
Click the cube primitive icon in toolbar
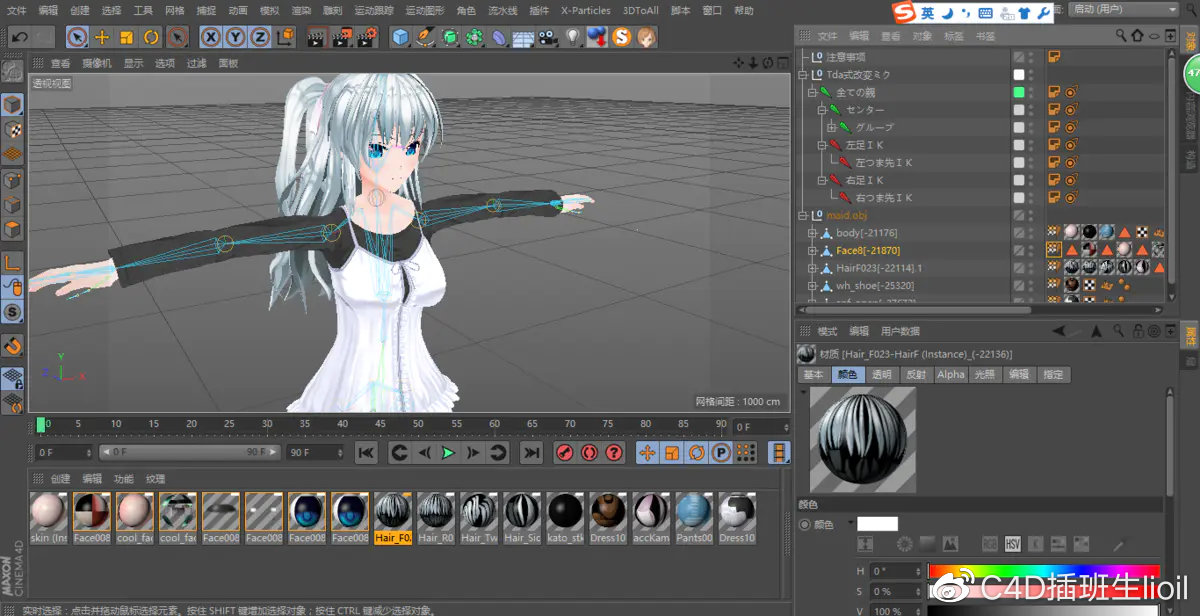tap(400, 37)
